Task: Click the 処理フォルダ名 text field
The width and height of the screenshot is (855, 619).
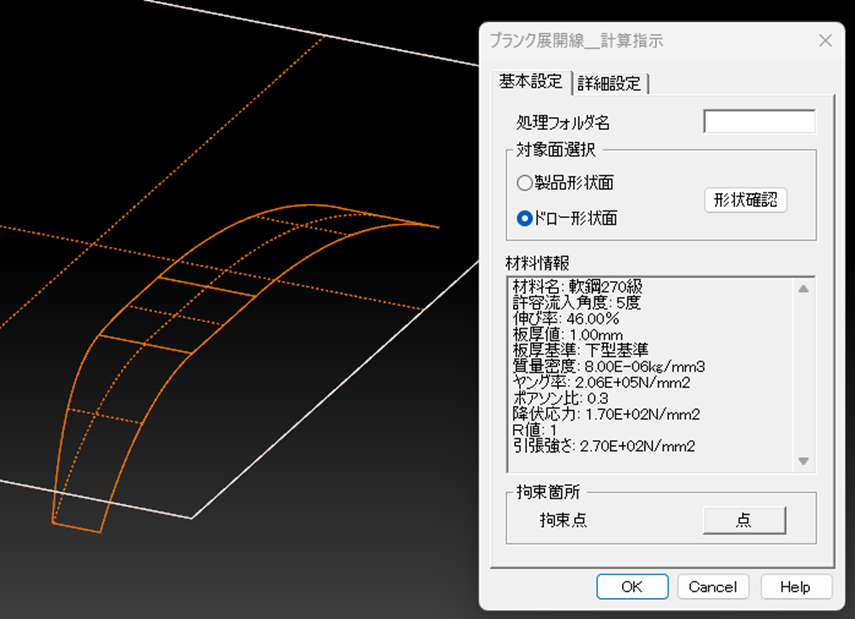Action: (x=759, y=122)
